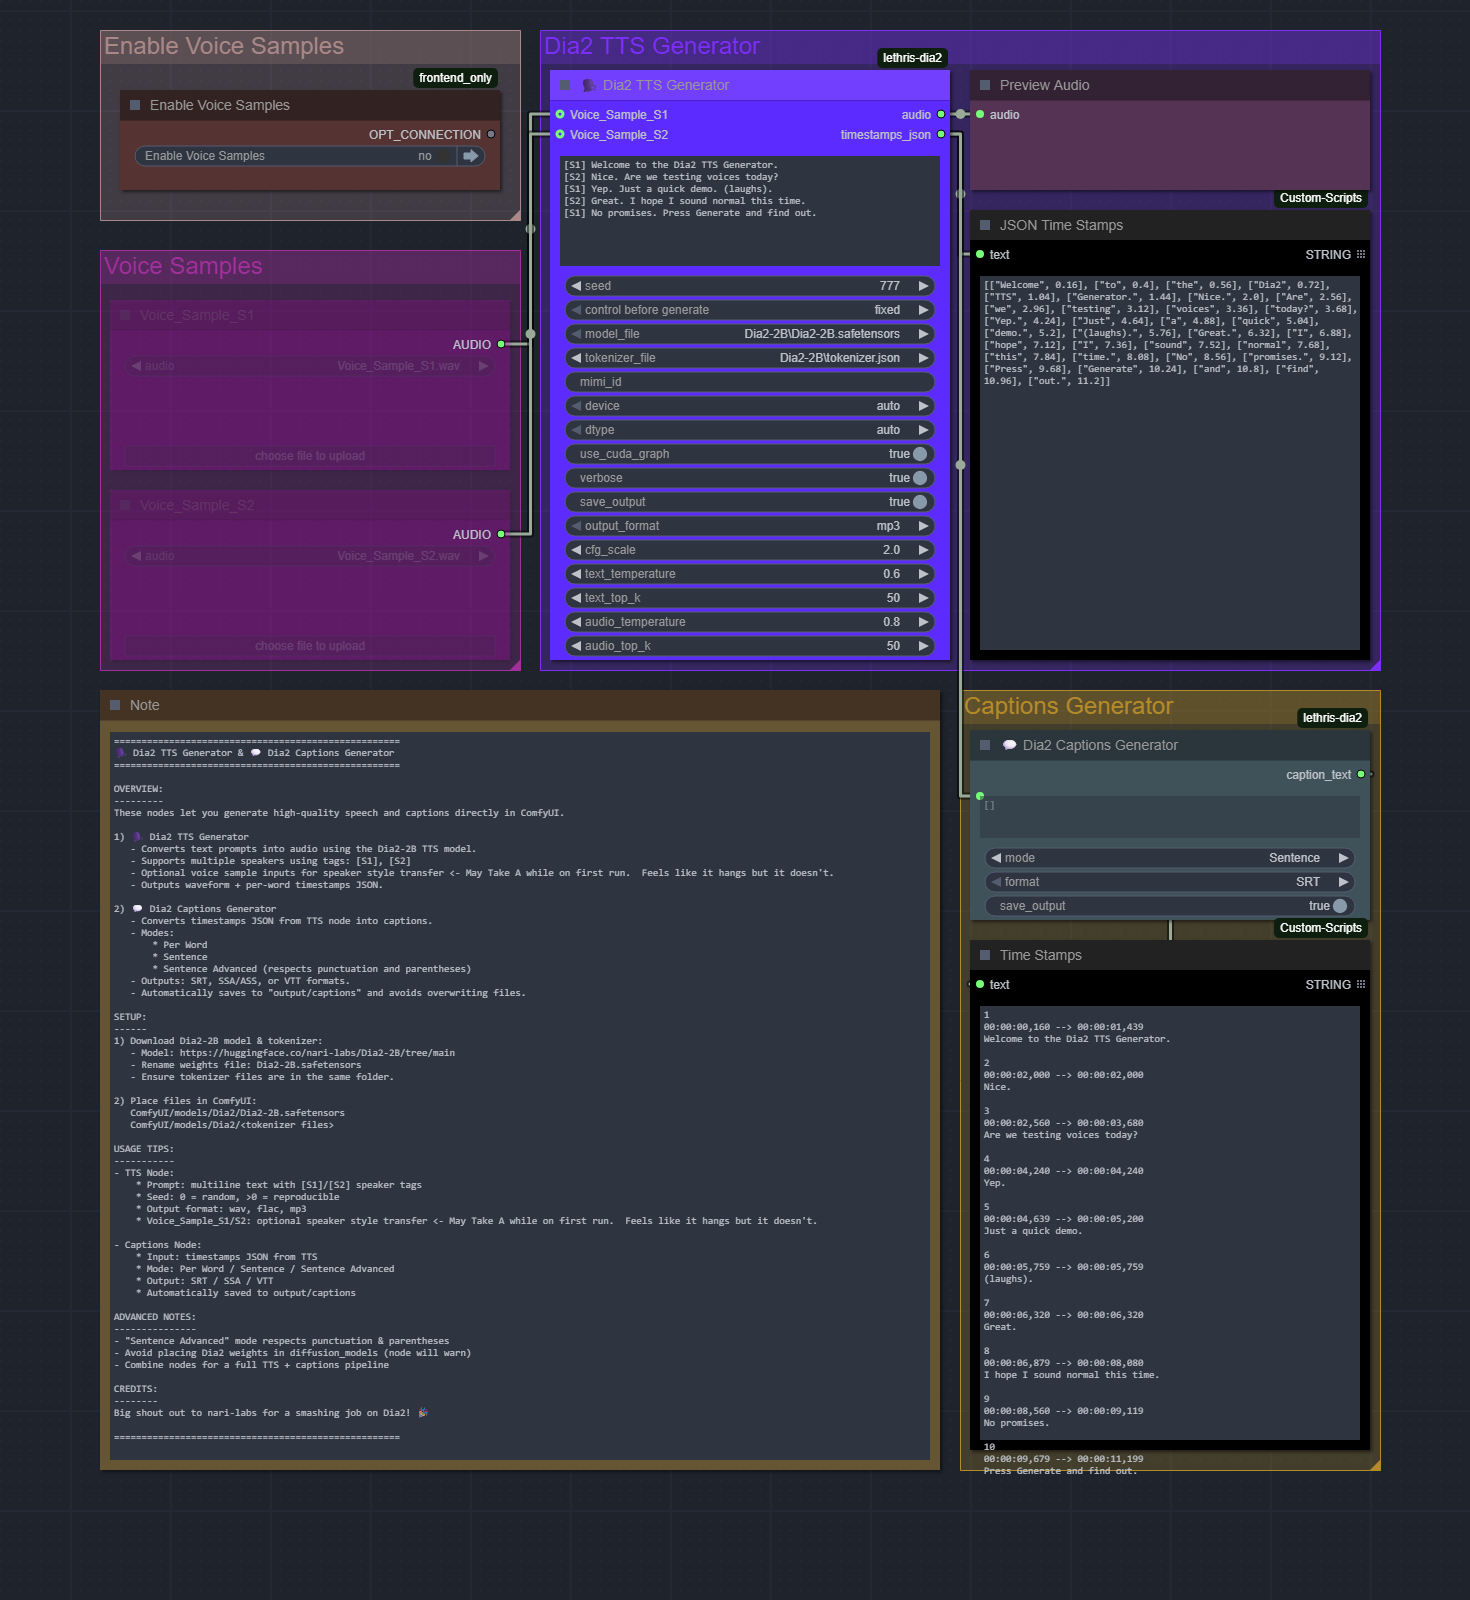
Task: Collapse Dia2 Captions Generator node via title dot
Action: pyautogui.click(x=985, y=745)
